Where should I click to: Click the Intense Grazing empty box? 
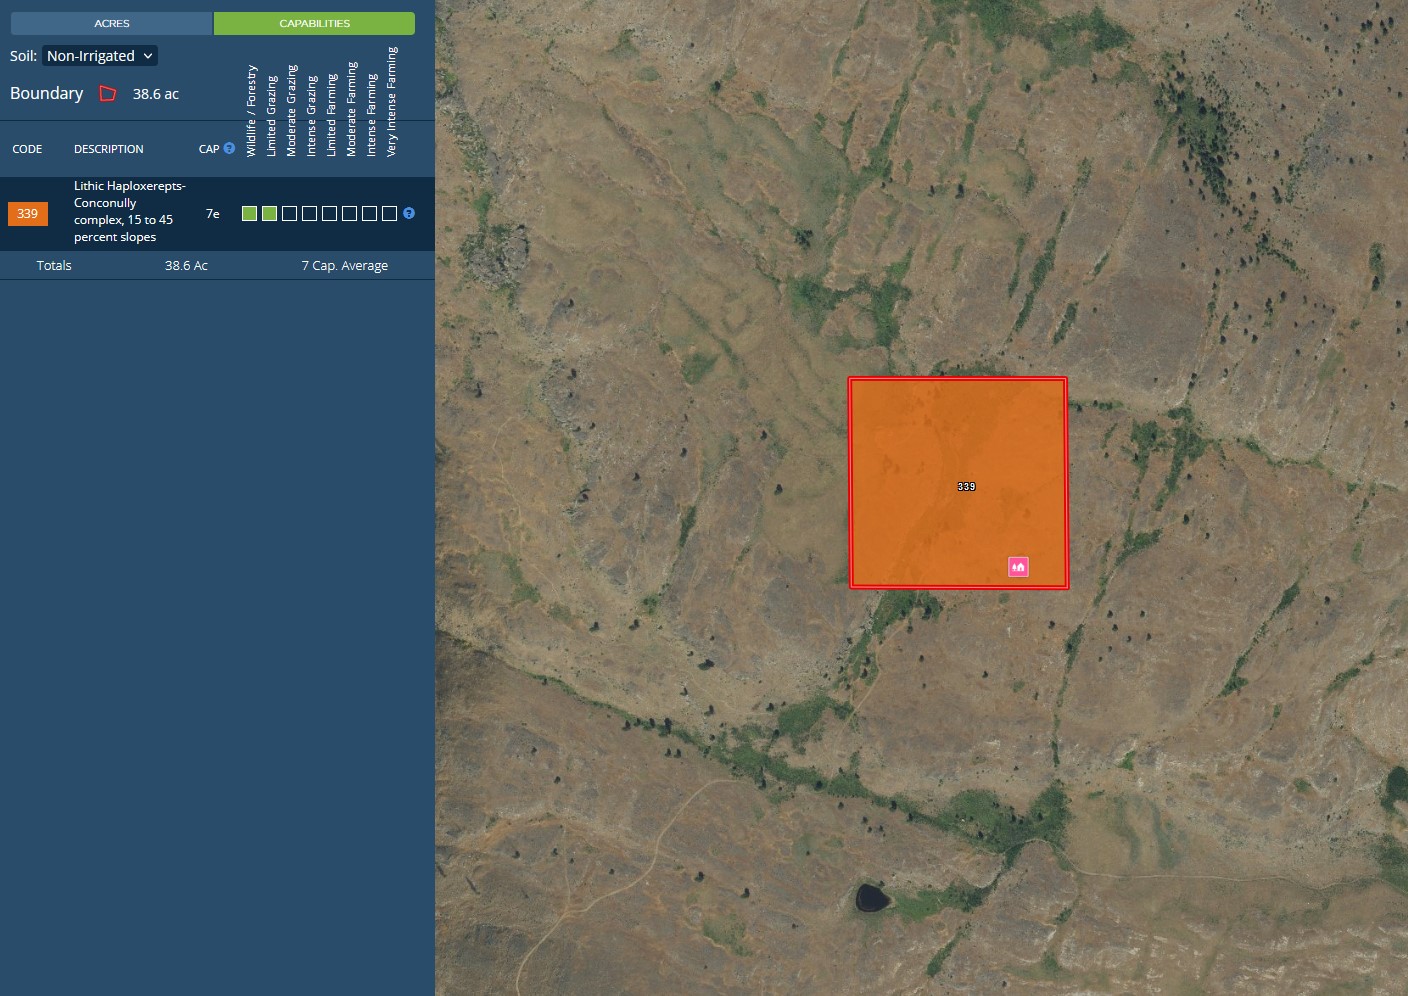point(310,213)
